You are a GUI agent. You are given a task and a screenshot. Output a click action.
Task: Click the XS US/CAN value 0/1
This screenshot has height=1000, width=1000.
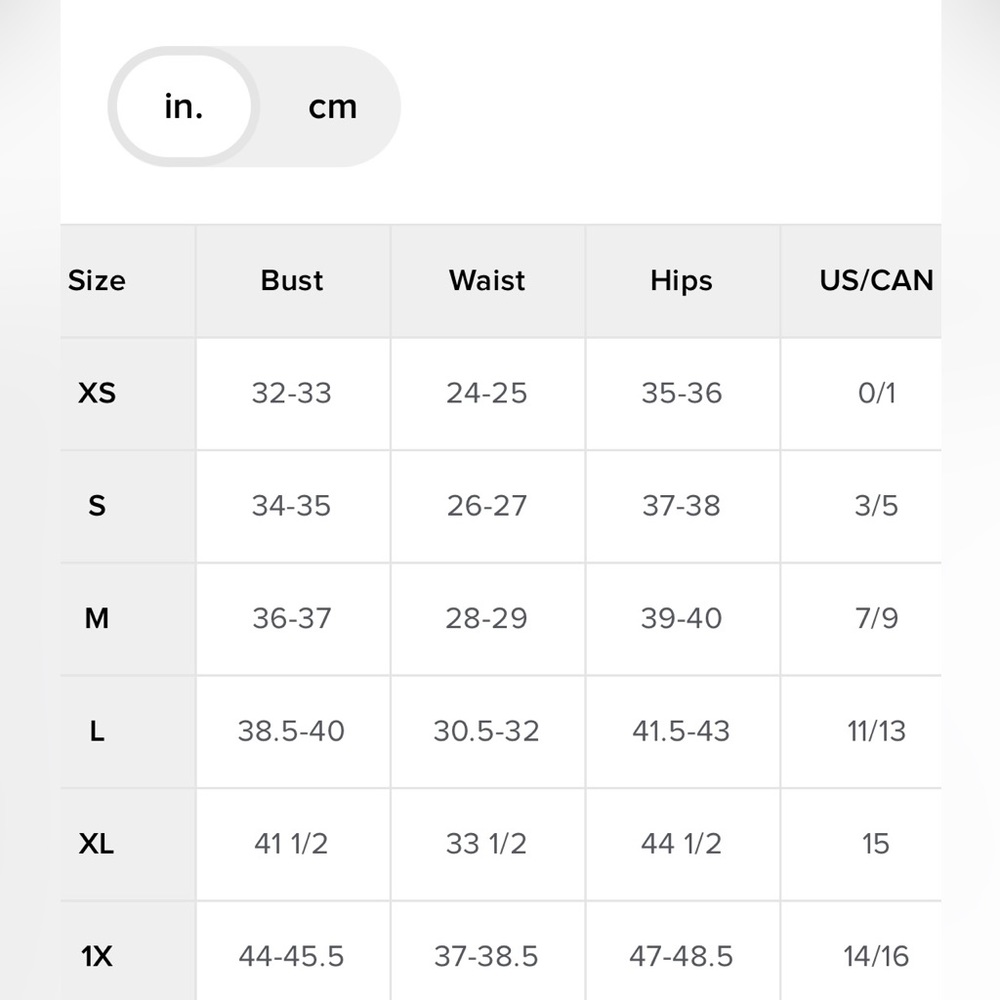click(x=876, y=393)
